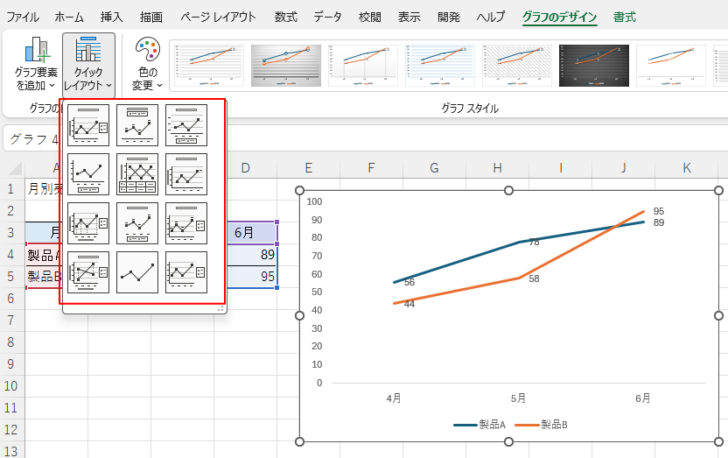Apply the fourth chart style with blue gridlines
The height and width of the screenshot is (458, 728).
[440, 65]
